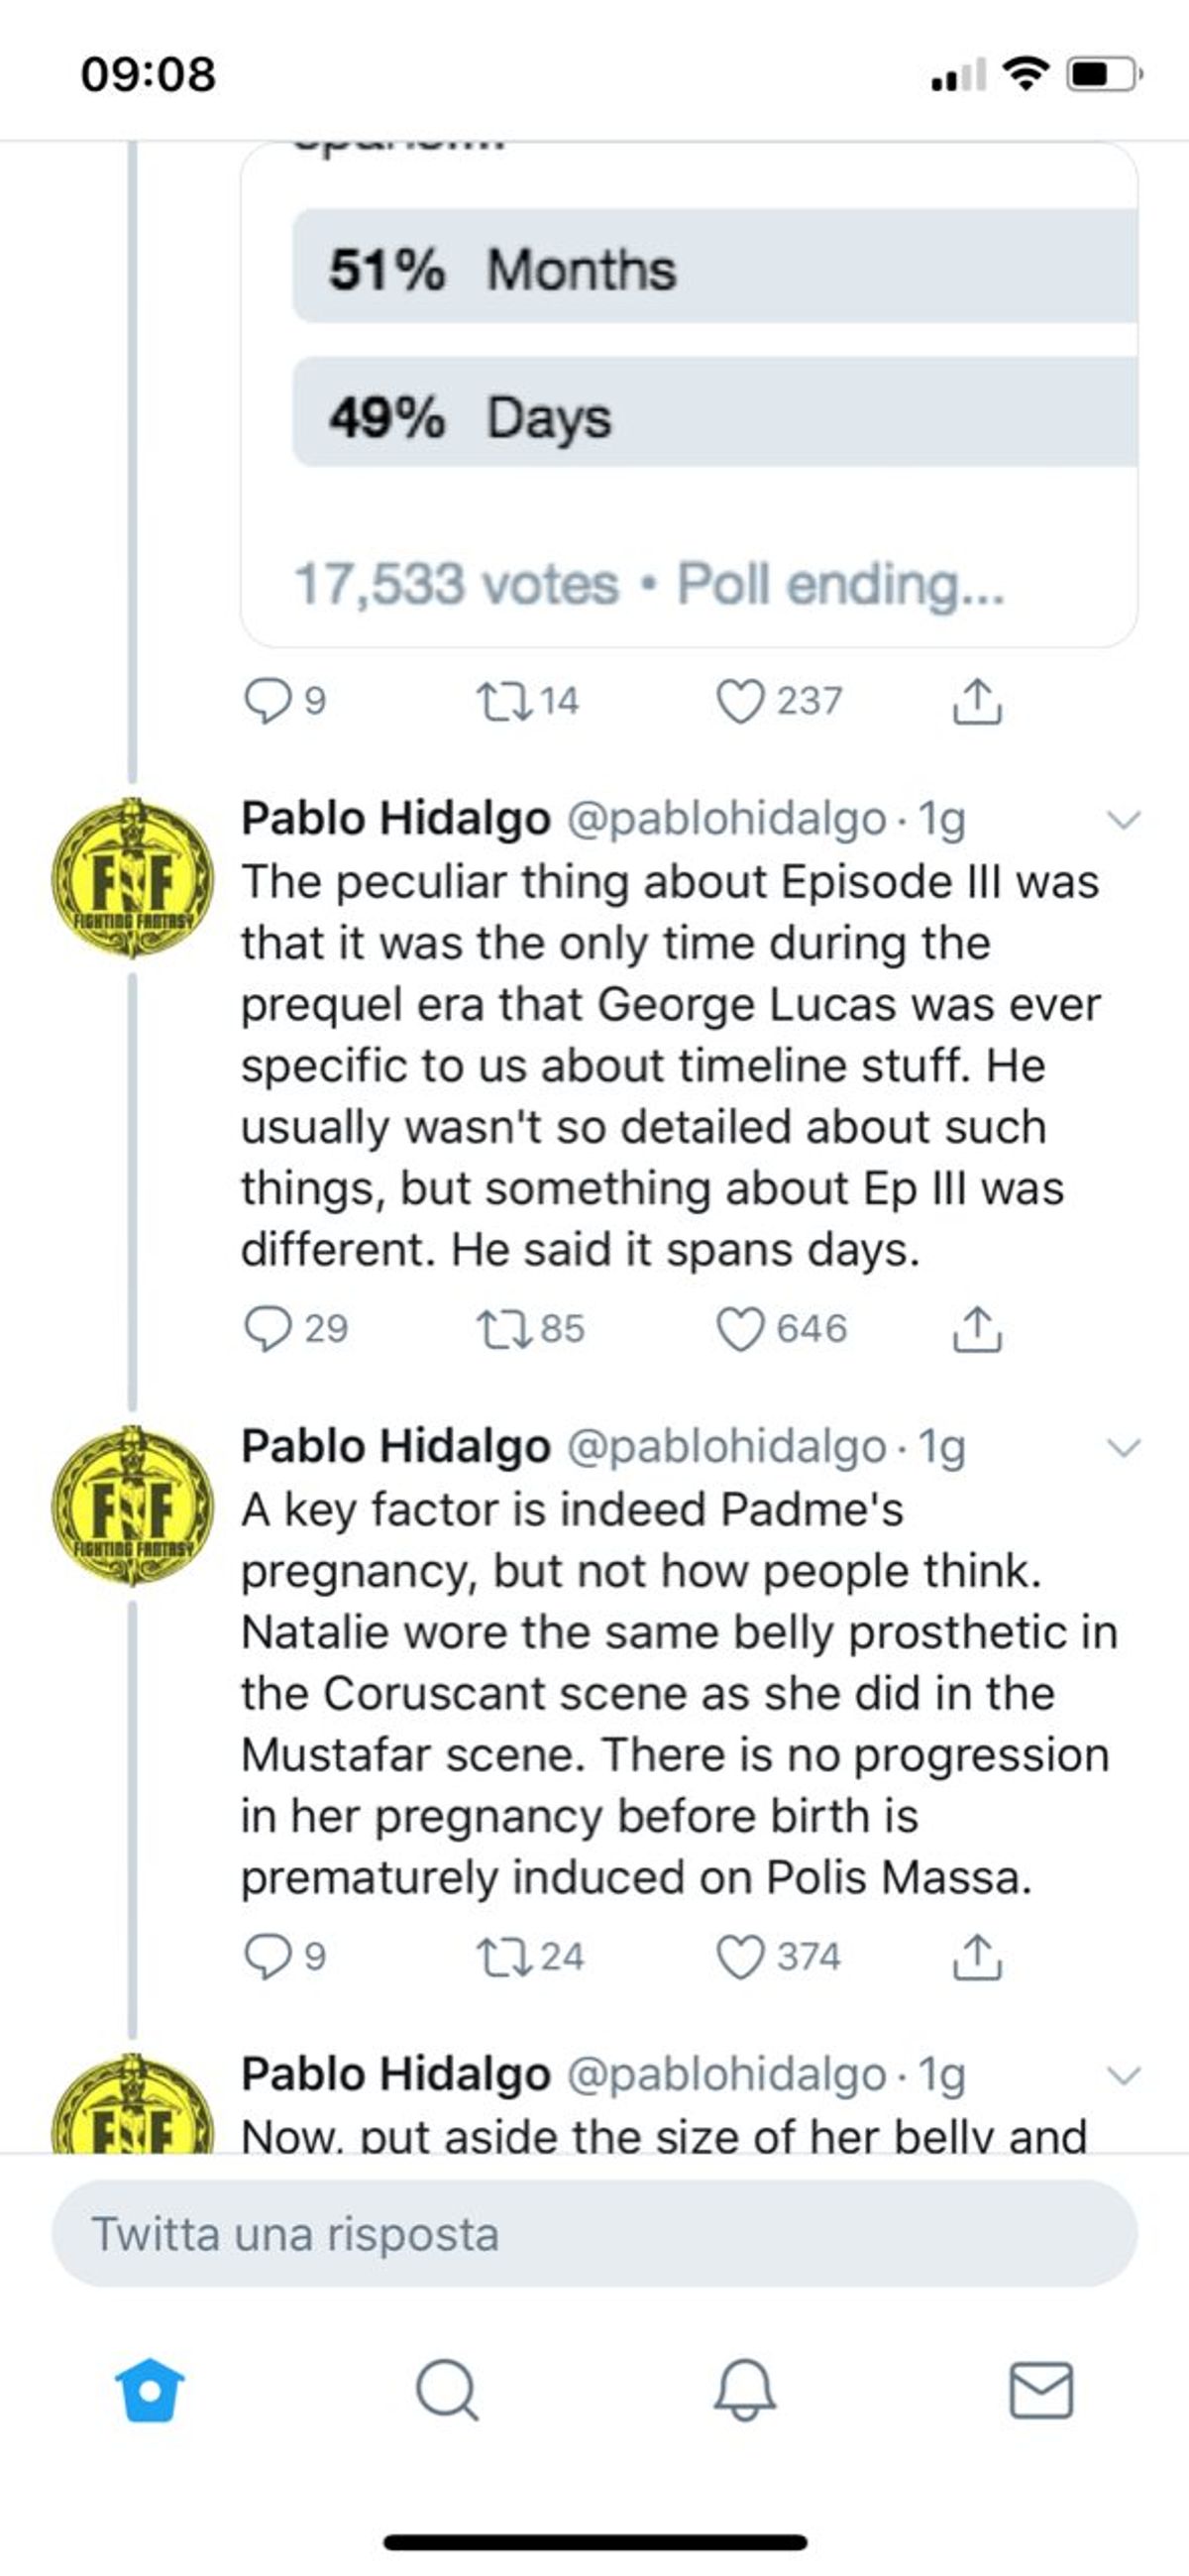Screen dimensions: 1189x2576
Task: Expand options for the Episode III tweet
Action: tap(1124, 820)
